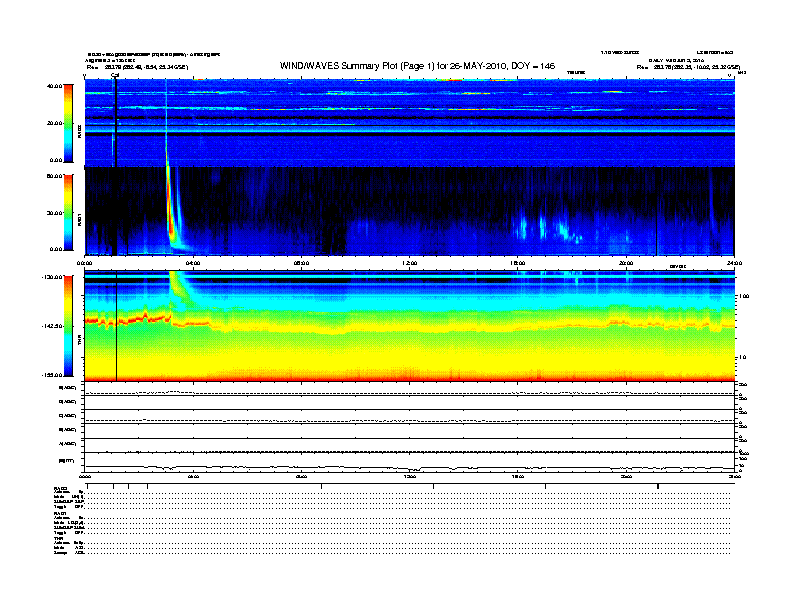Click the TNR color scale bar
This screenshot has height=612, width=792.
coord(68,326)
